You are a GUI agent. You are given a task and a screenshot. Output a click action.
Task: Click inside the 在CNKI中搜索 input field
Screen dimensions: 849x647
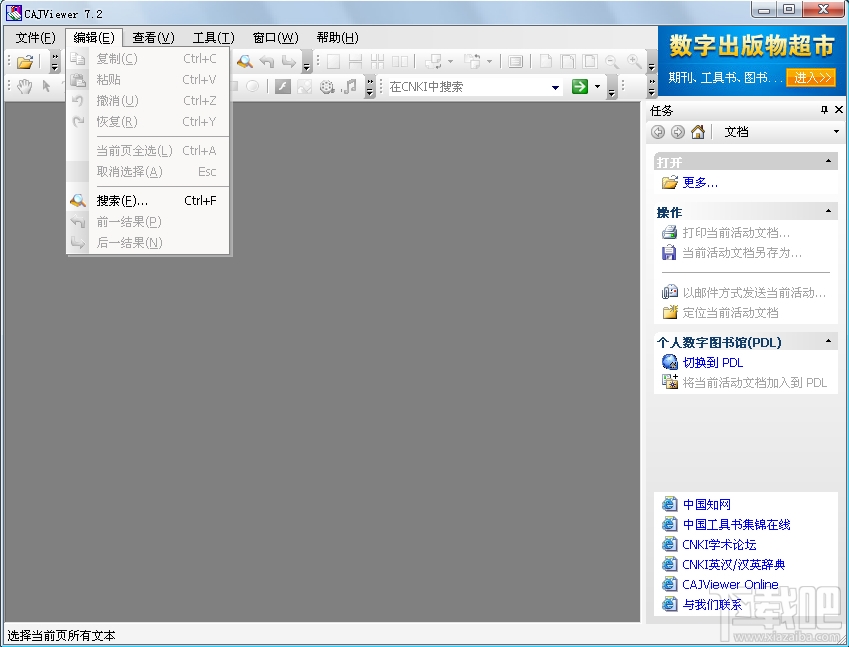450,86
